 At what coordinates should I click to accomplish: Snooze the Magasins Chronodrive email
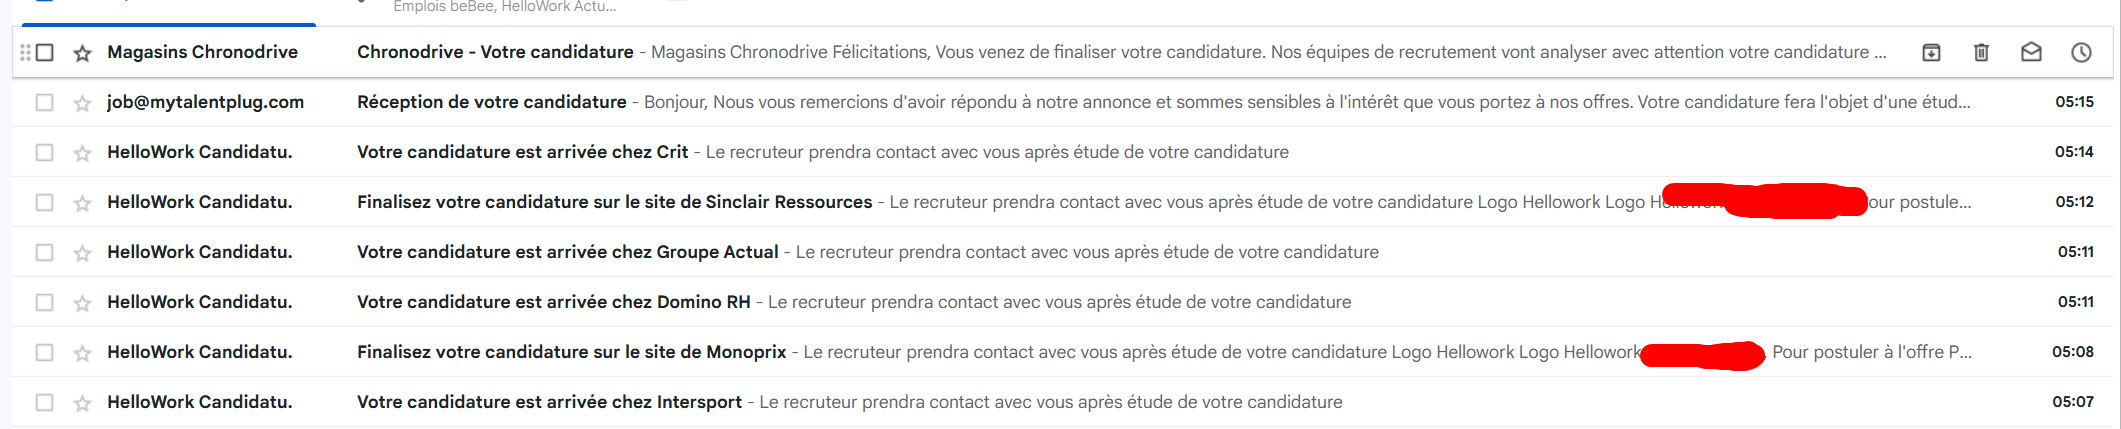click(x=2081, y=52)
